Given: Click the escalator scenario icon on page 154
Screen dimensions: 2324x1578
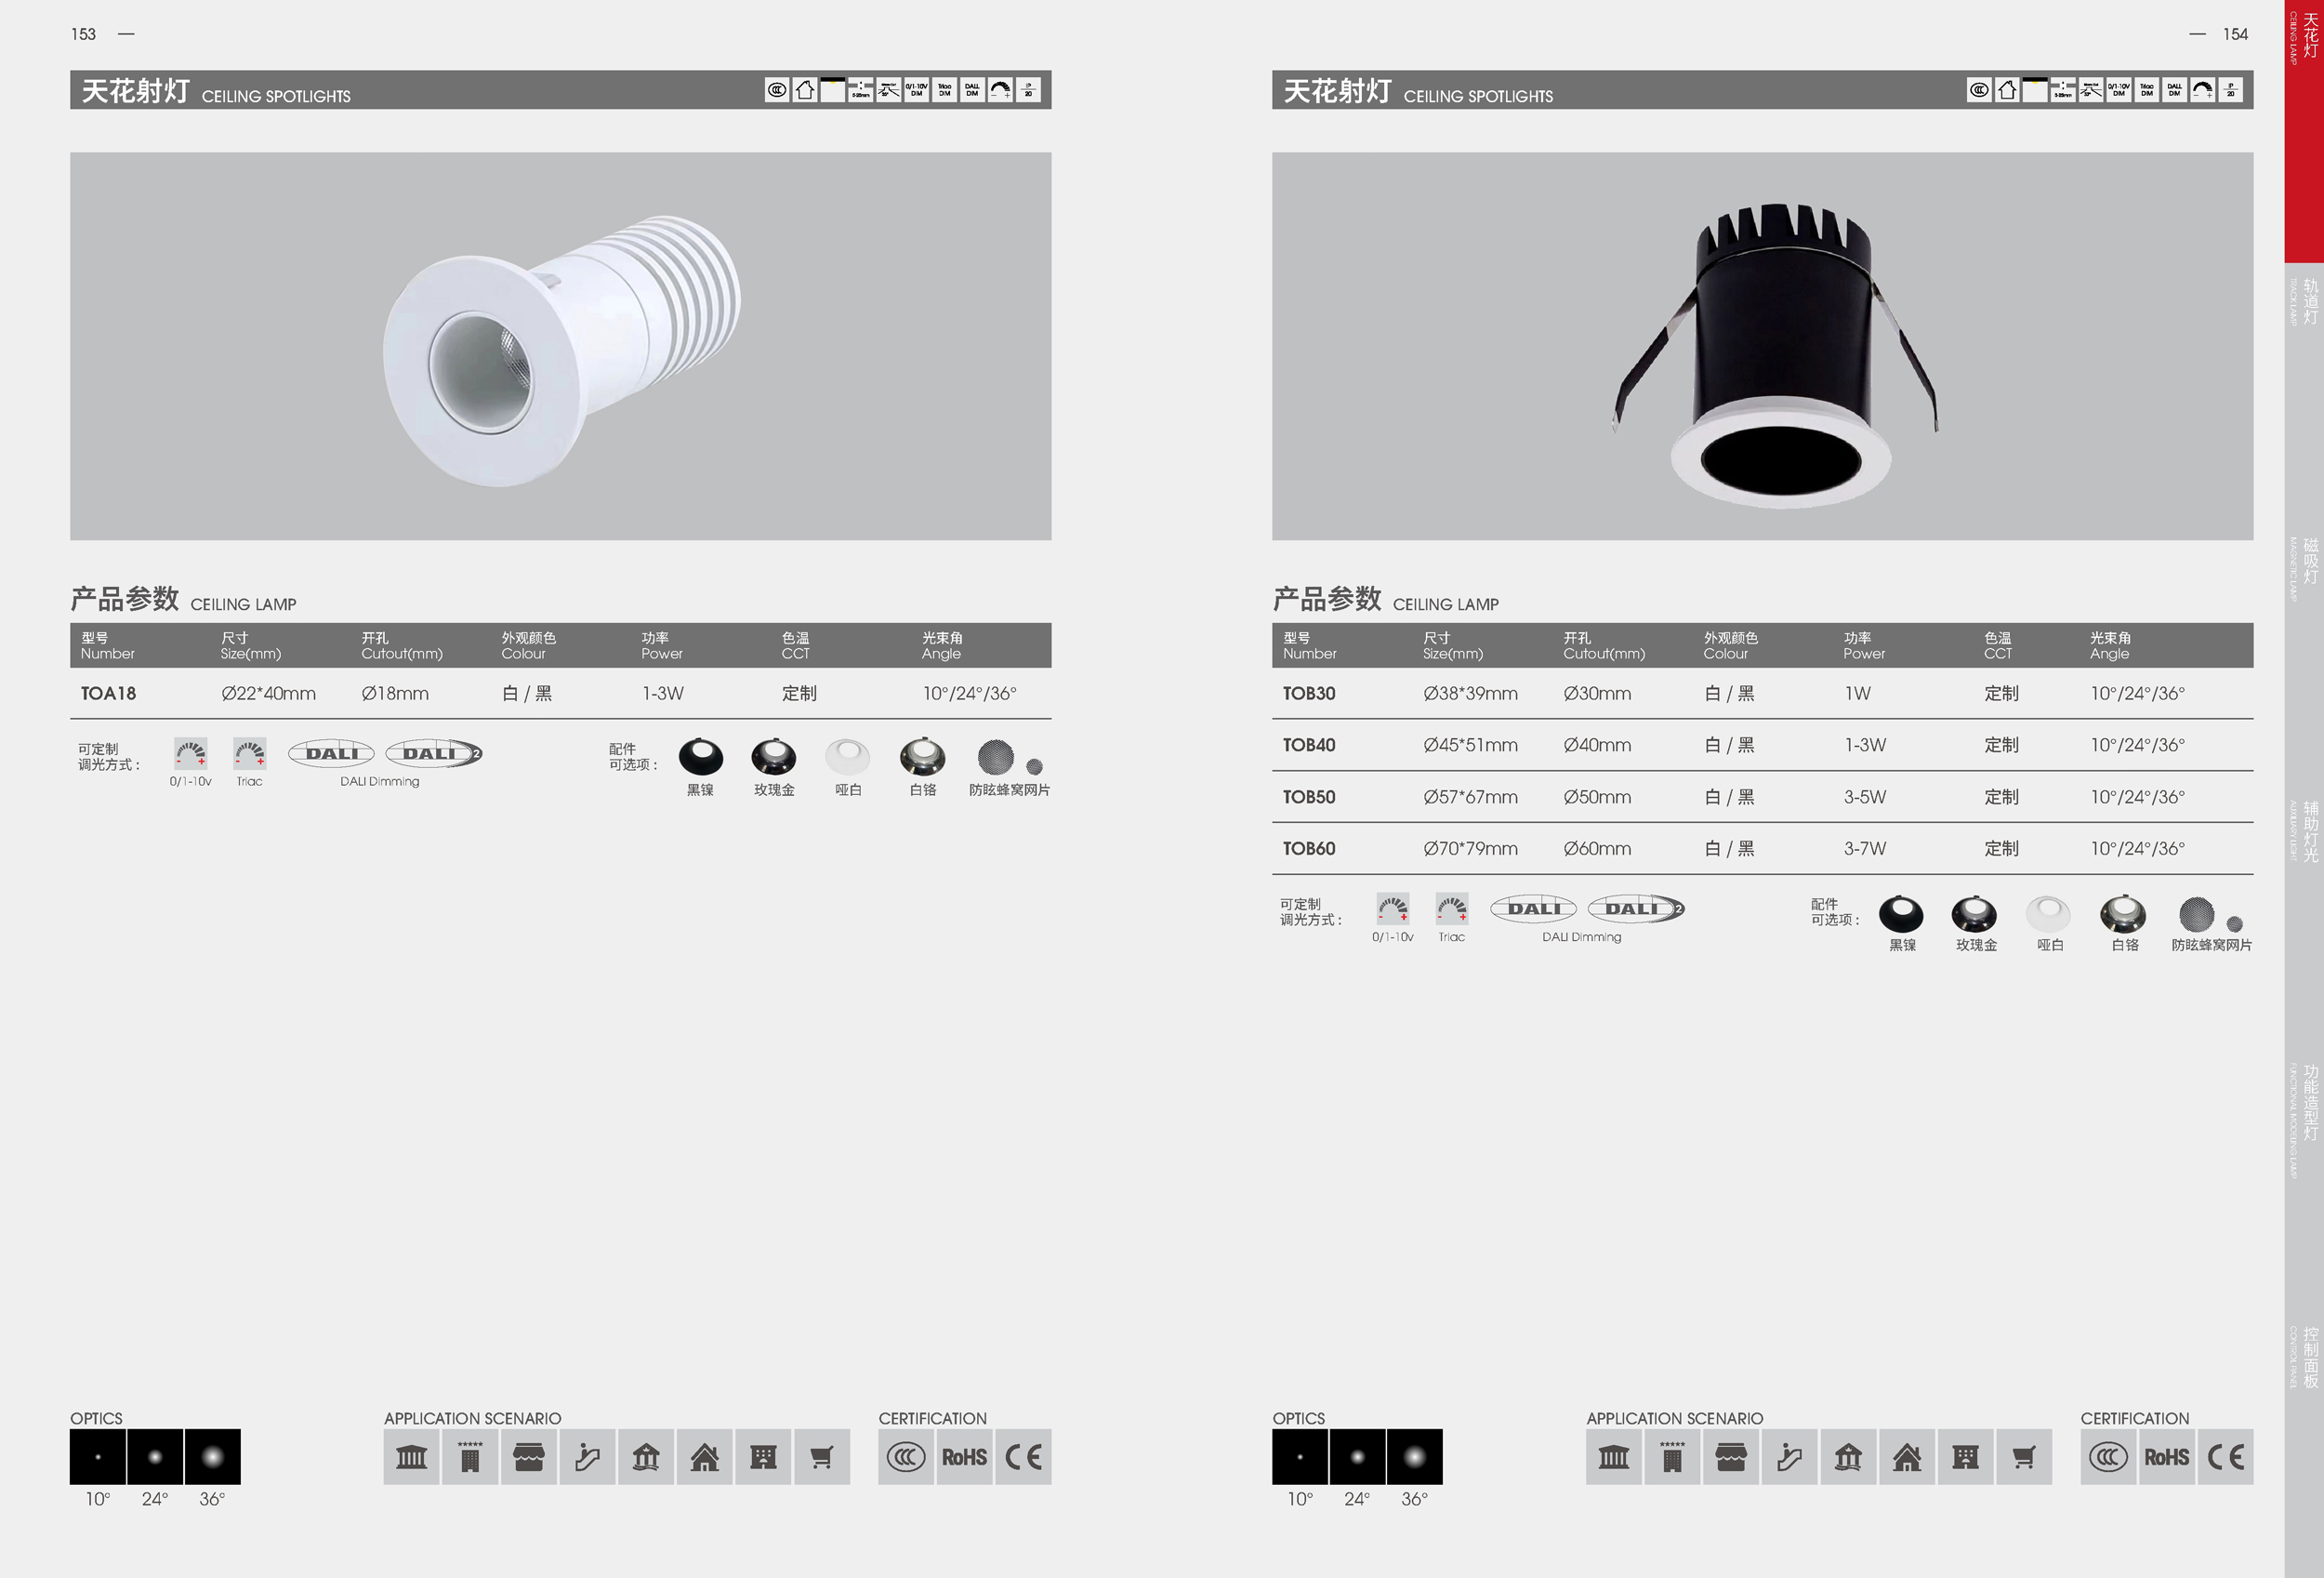Looking at the screenshot, I should coord(1789,1457).
